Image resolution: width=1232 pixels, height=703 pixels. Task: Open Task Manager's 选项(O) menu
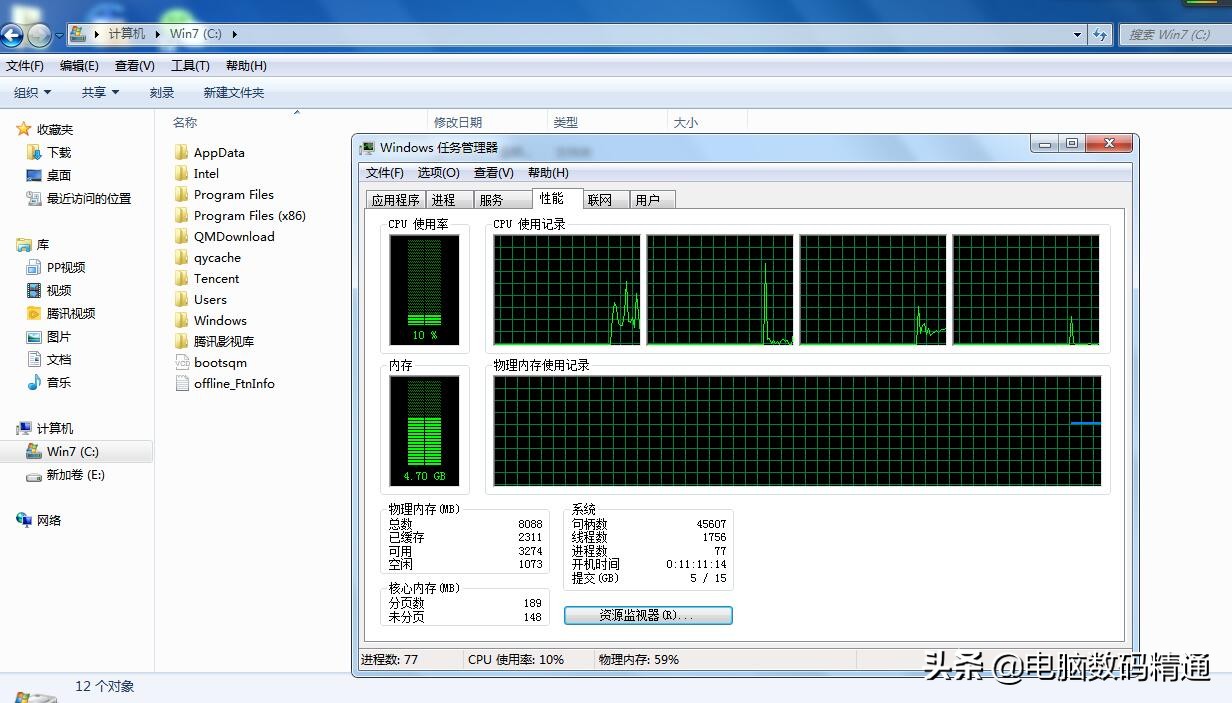(x=438, y=173)
